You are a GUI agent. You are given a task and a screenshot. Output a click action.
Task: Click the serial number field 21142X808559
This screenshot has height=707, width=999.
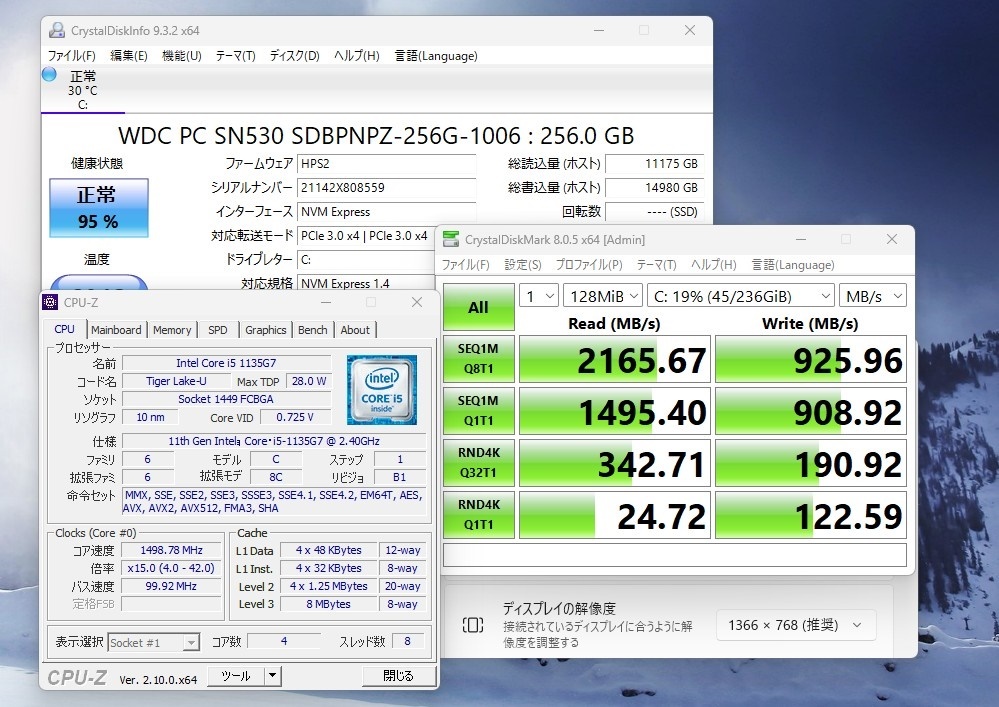point(387,188)
